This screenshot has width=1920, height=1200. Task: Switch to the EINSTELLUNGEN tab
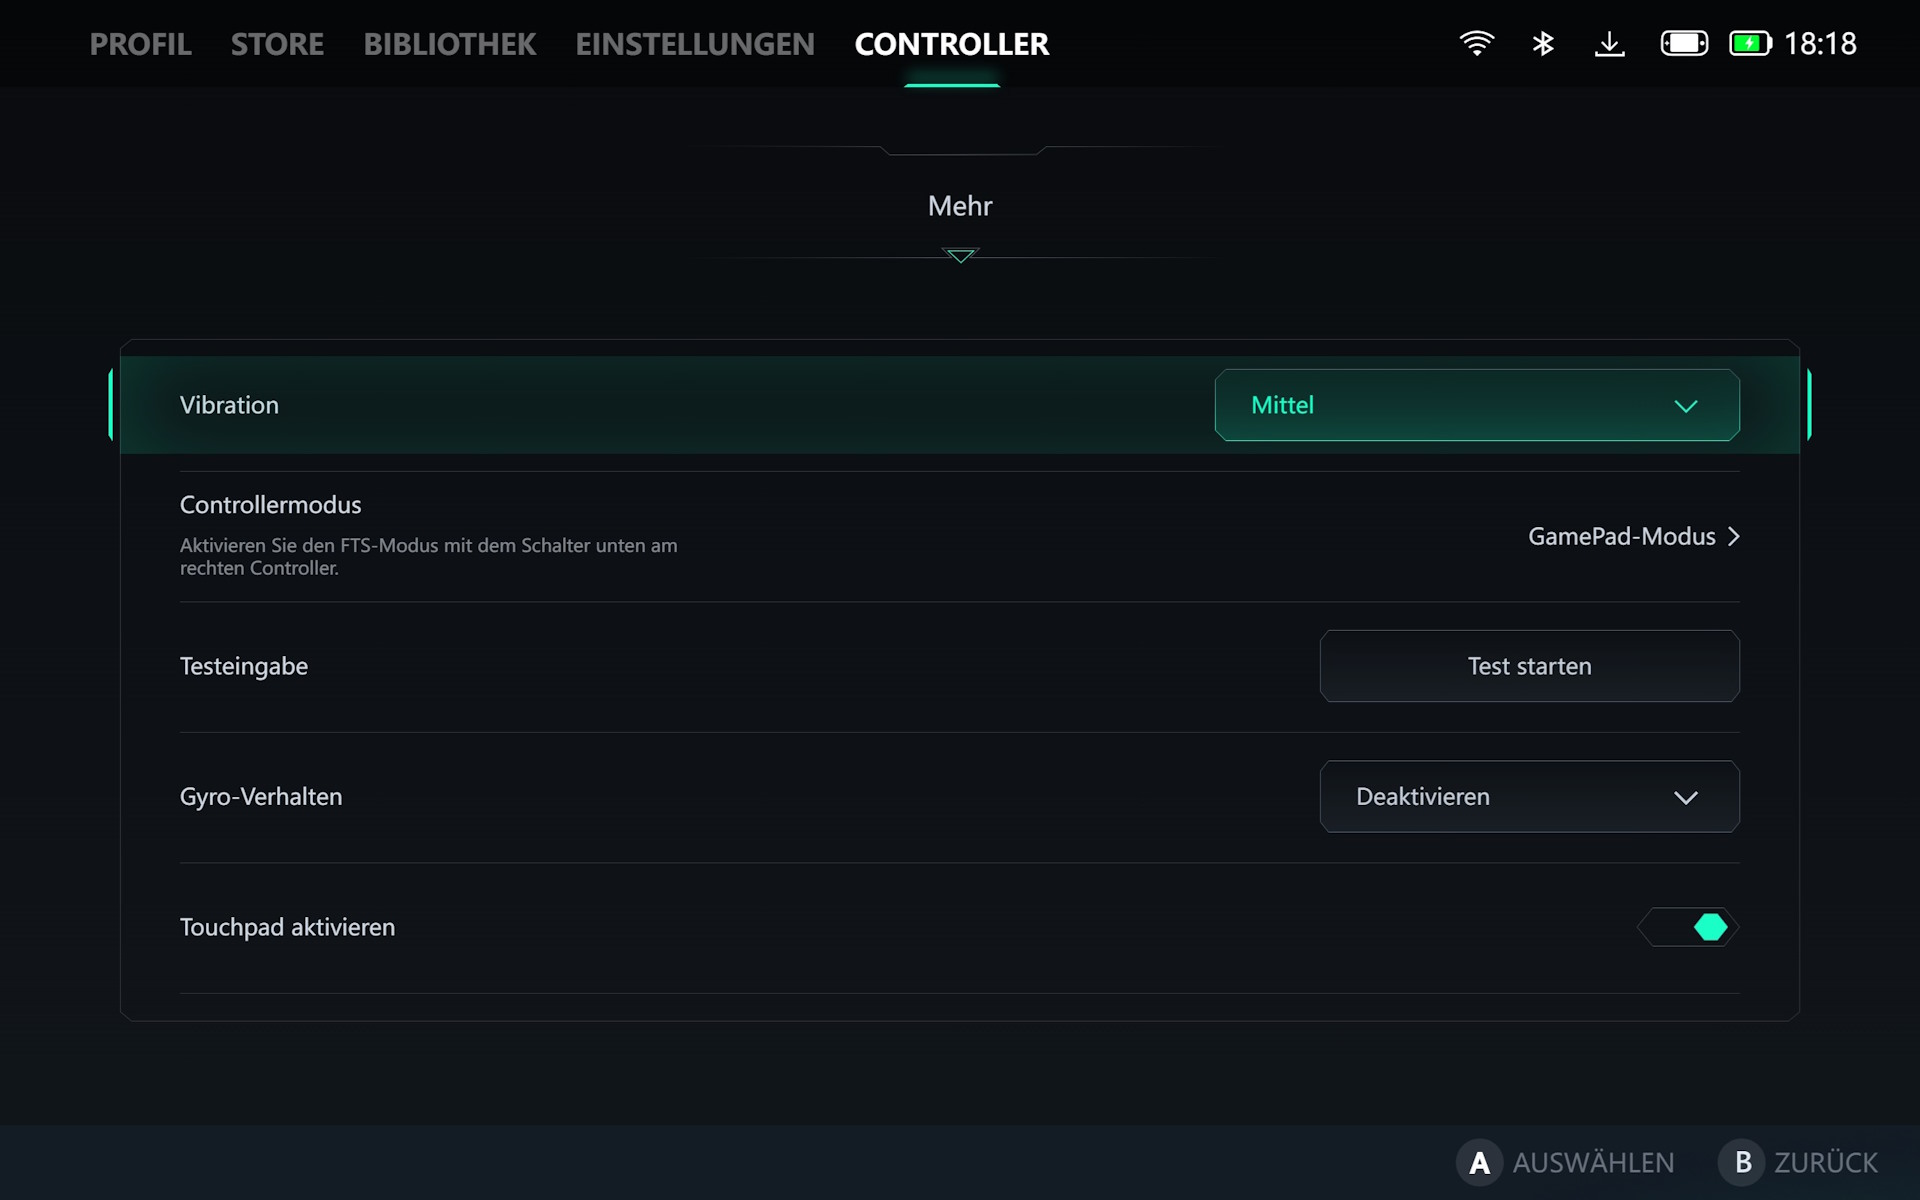pos(695,44)
